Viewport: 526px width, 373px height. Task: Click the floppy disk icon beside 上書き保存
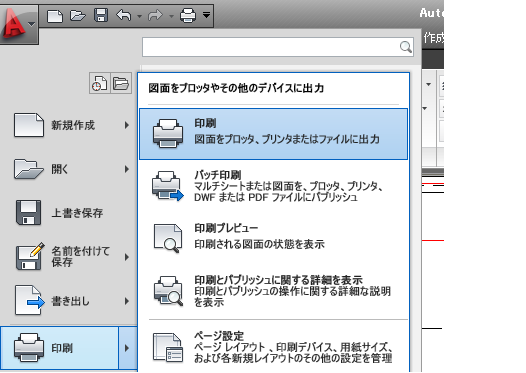[29, 213]
